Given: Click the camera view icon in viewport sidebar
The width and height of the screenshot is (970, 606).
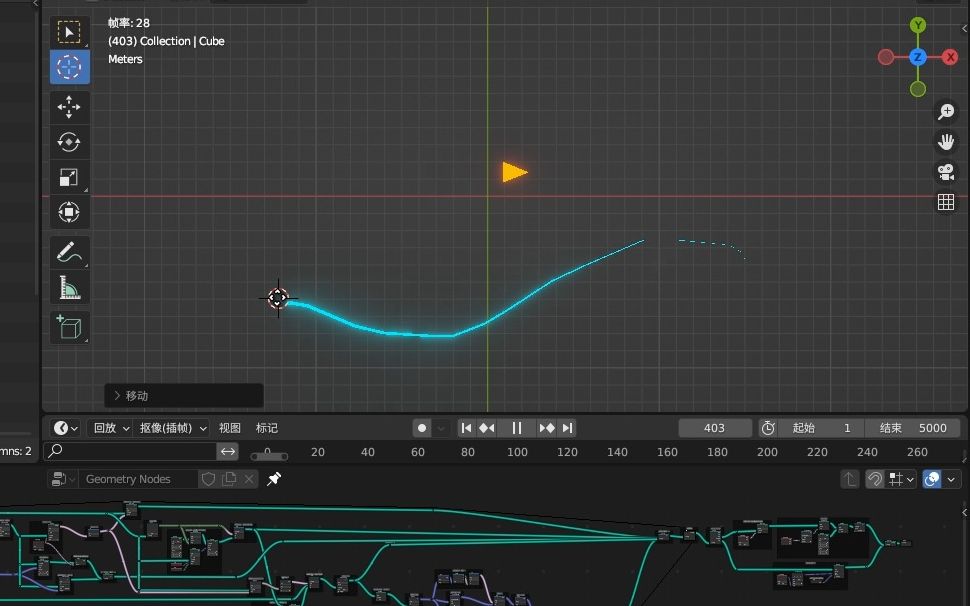Looking at the screenshot, I should coord(946,172).
